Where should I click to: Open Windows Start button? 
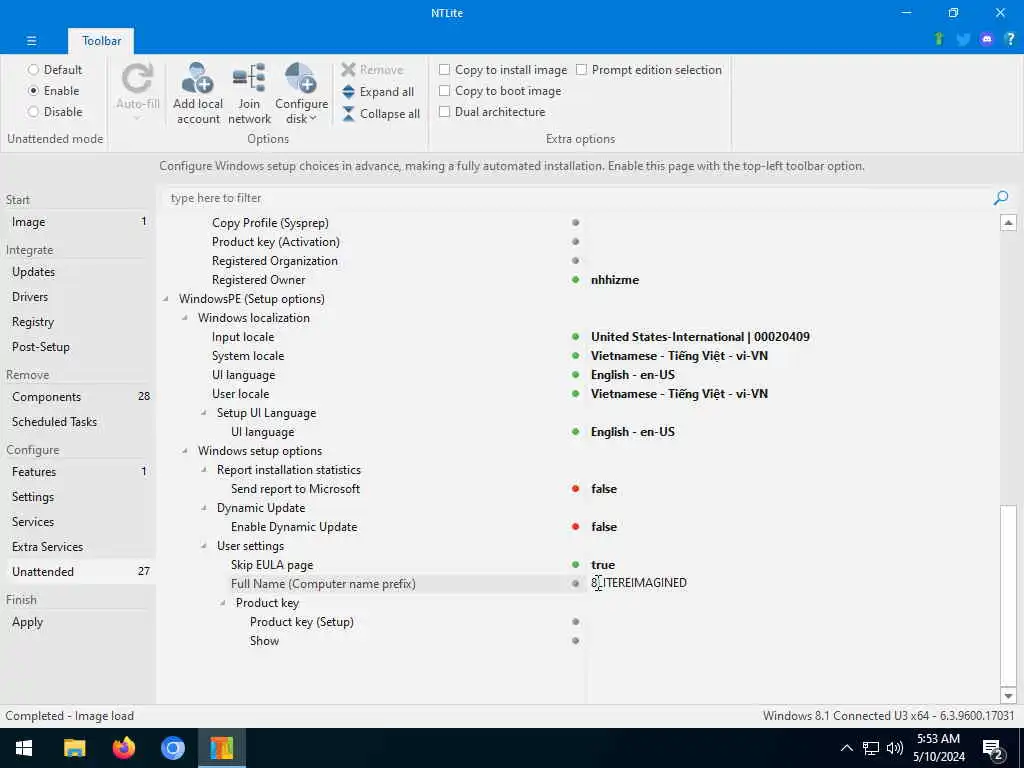tap(24, 748)
